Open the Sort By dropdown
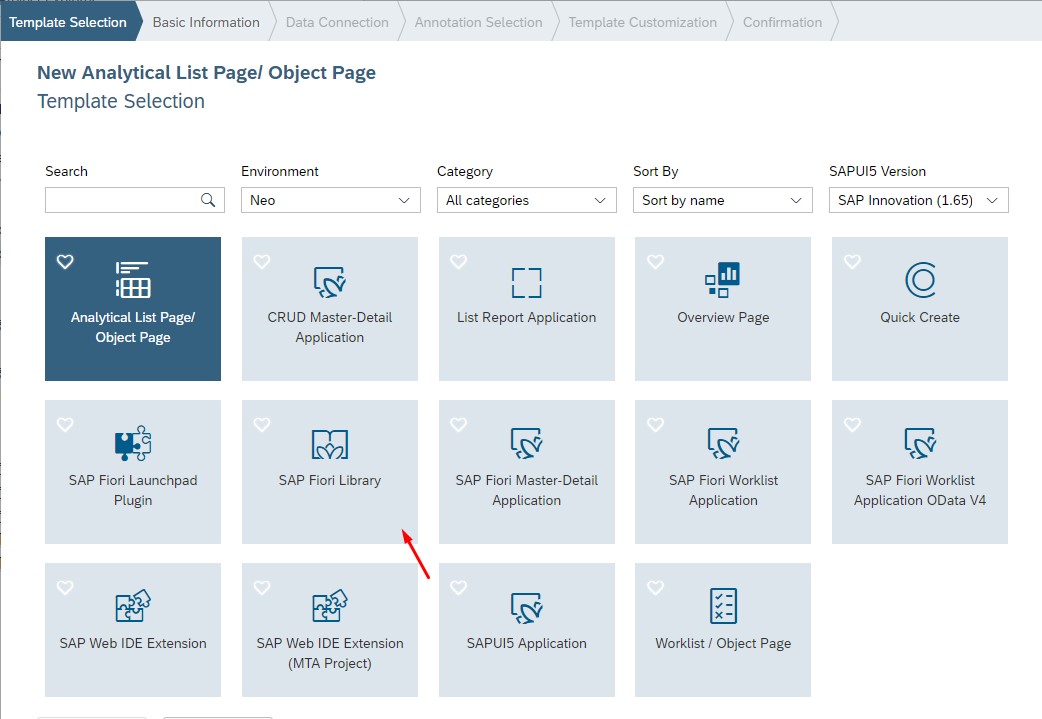The height and width of the screenshot is (719, 1042). click(x=722, y=200)
